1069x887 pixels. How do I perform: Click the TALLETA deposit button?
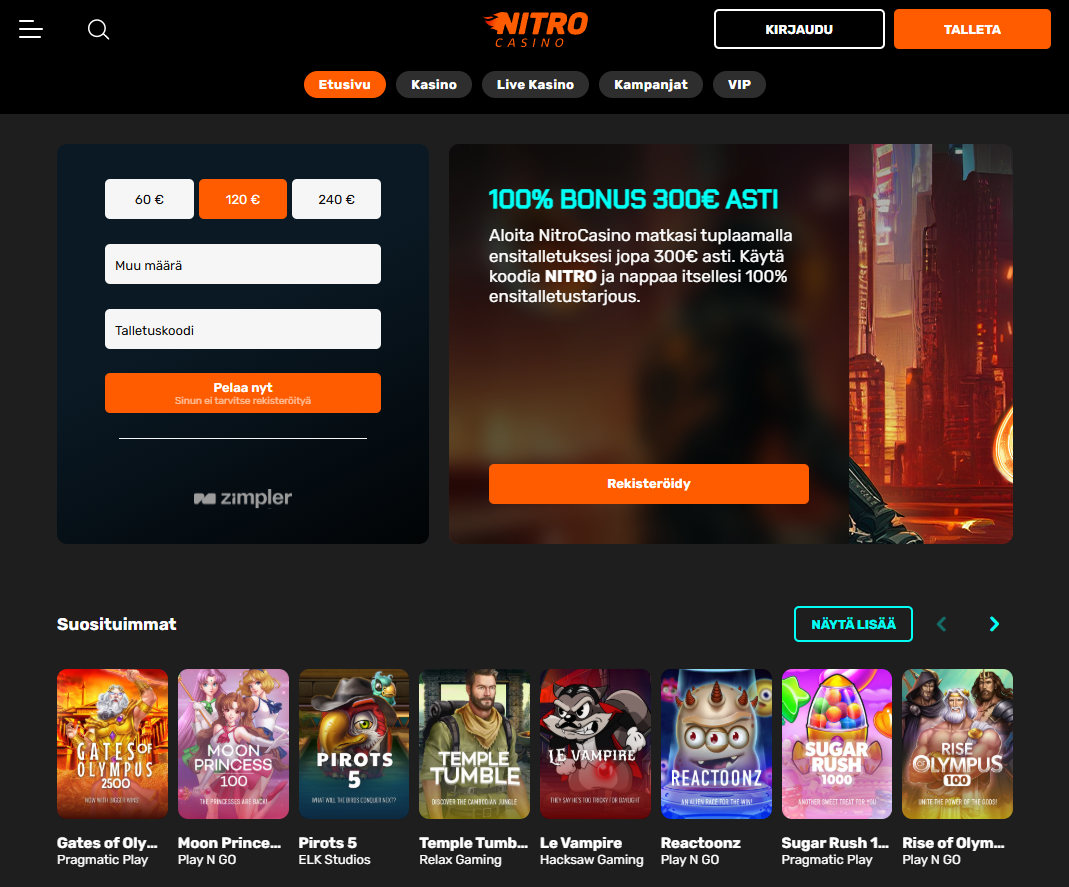click(x=972, y=29)
